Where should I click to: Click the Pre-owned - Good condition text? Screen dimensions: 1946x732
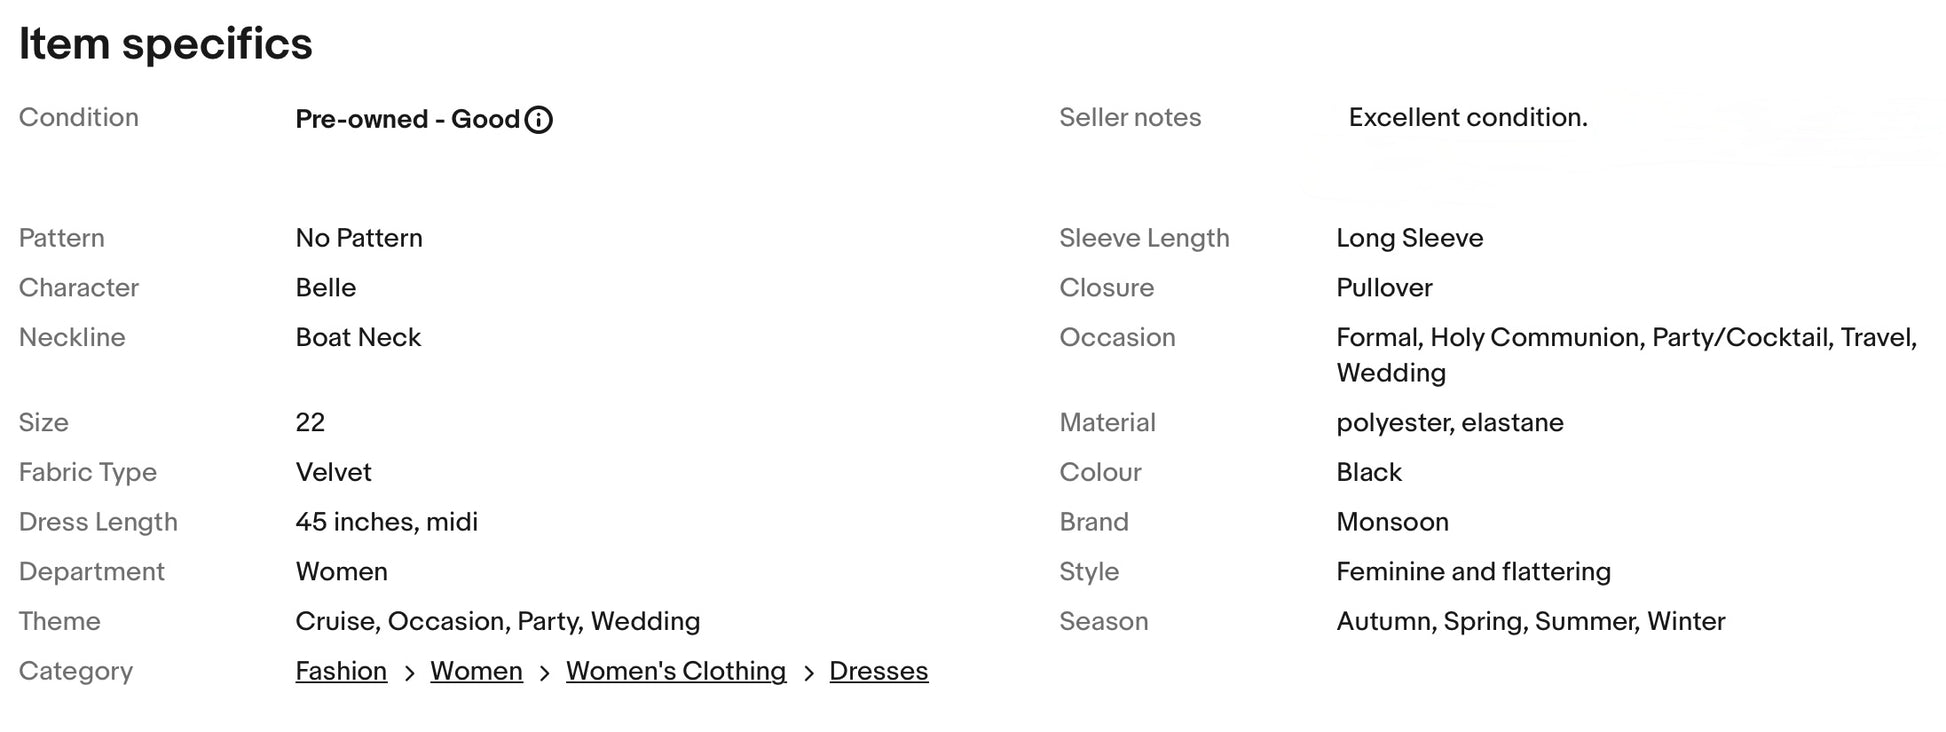[407, 120]
